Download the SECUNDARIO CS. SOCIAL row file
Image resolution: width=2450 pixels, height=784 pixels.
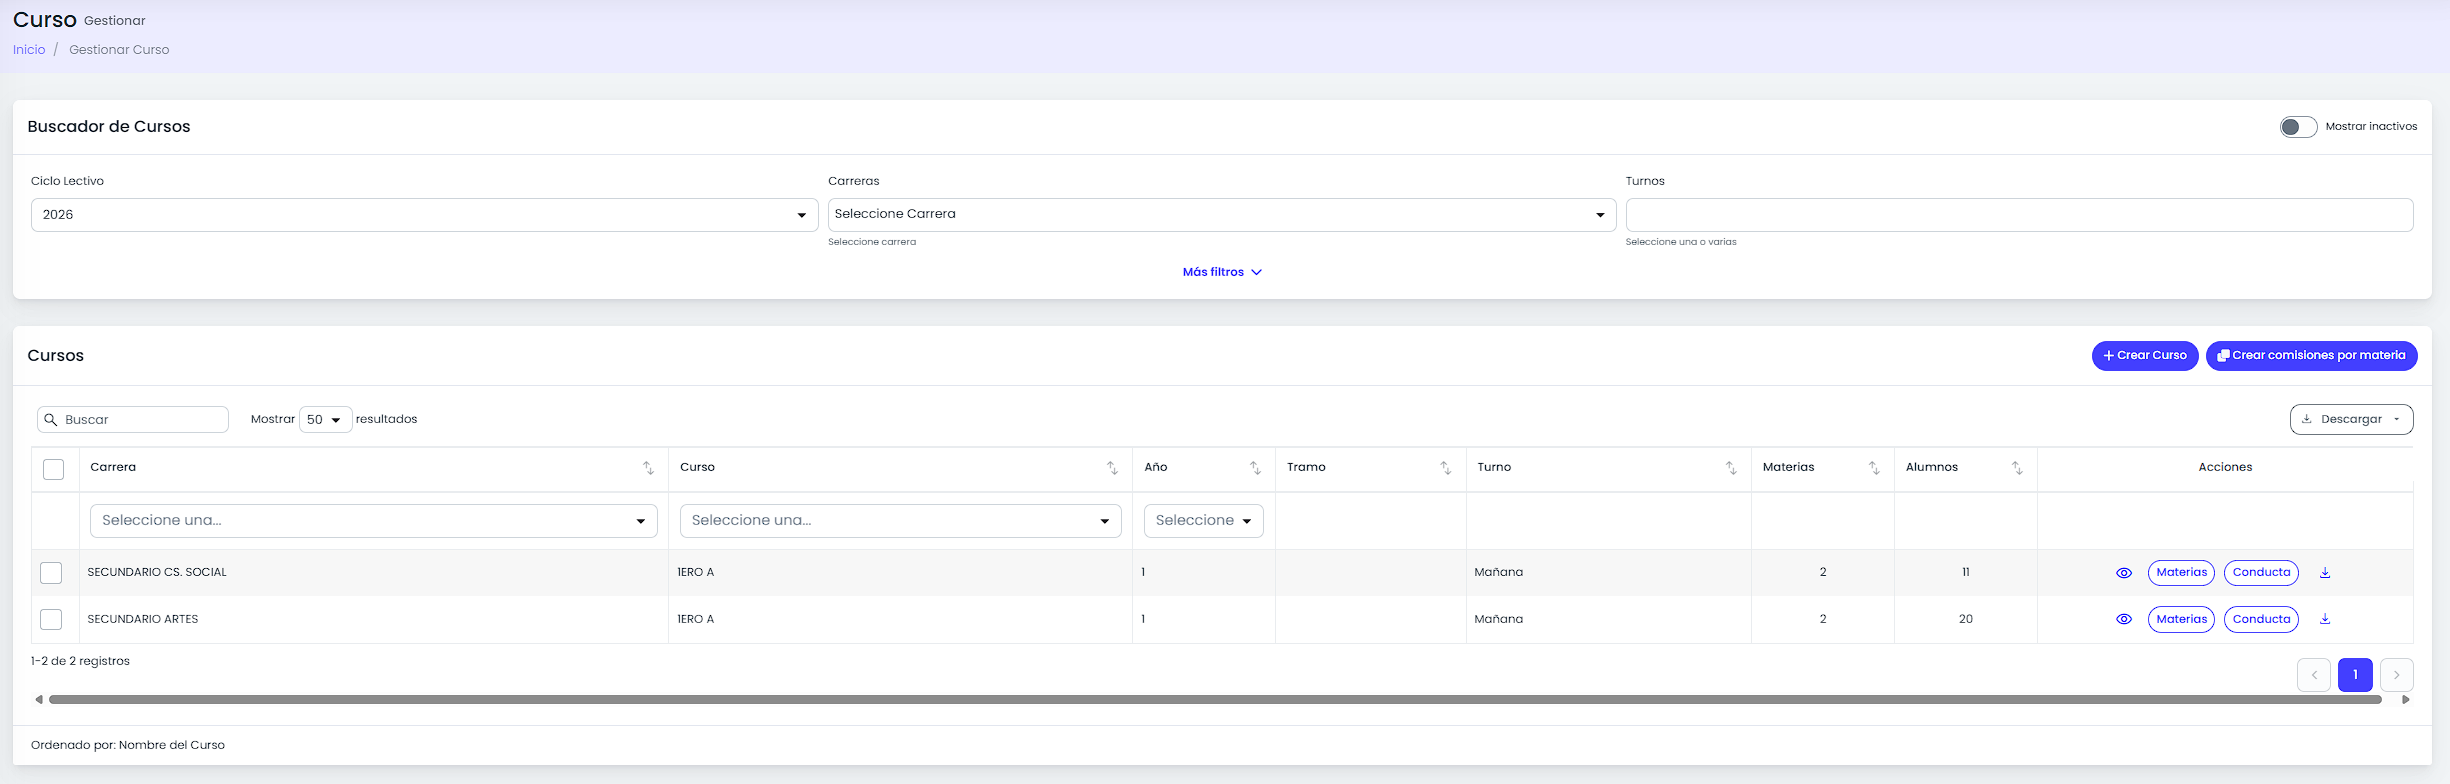(2325, 573)
